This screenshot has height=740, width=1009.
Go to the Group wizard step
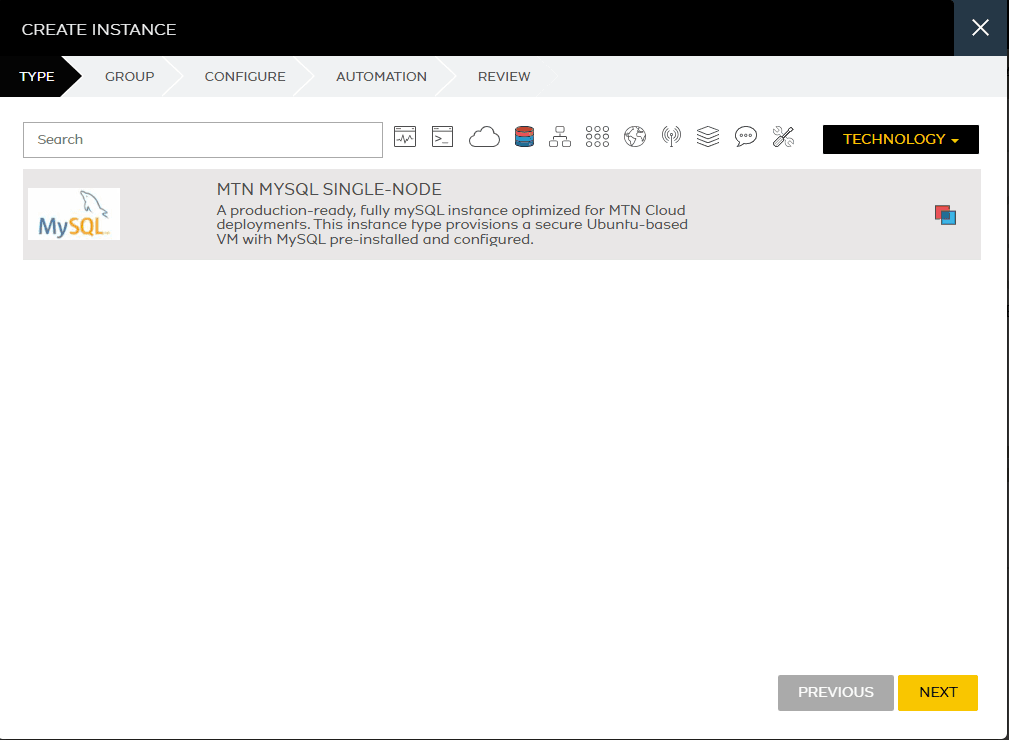pos(129,77)
